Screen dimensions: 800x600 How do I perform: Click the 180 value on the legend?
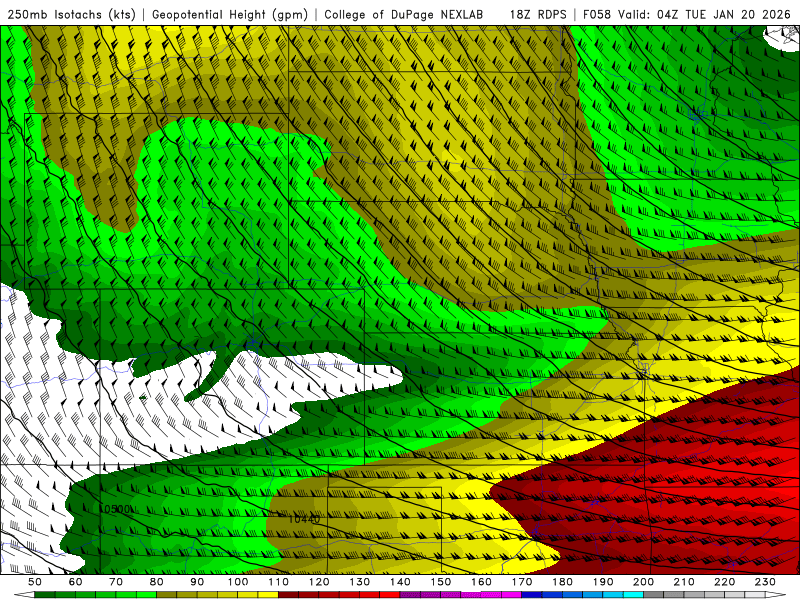pos(563,582)
